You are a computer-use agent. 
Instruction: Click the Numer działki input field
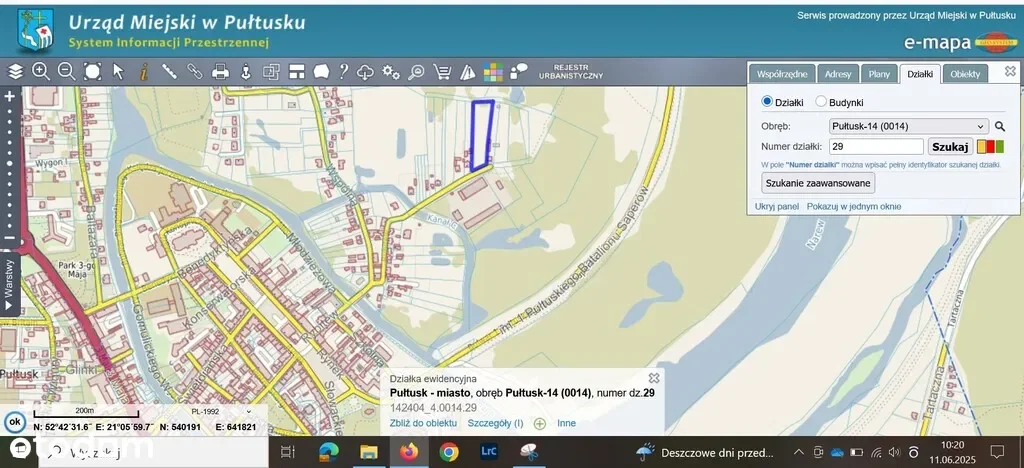(x=876, y=146)
